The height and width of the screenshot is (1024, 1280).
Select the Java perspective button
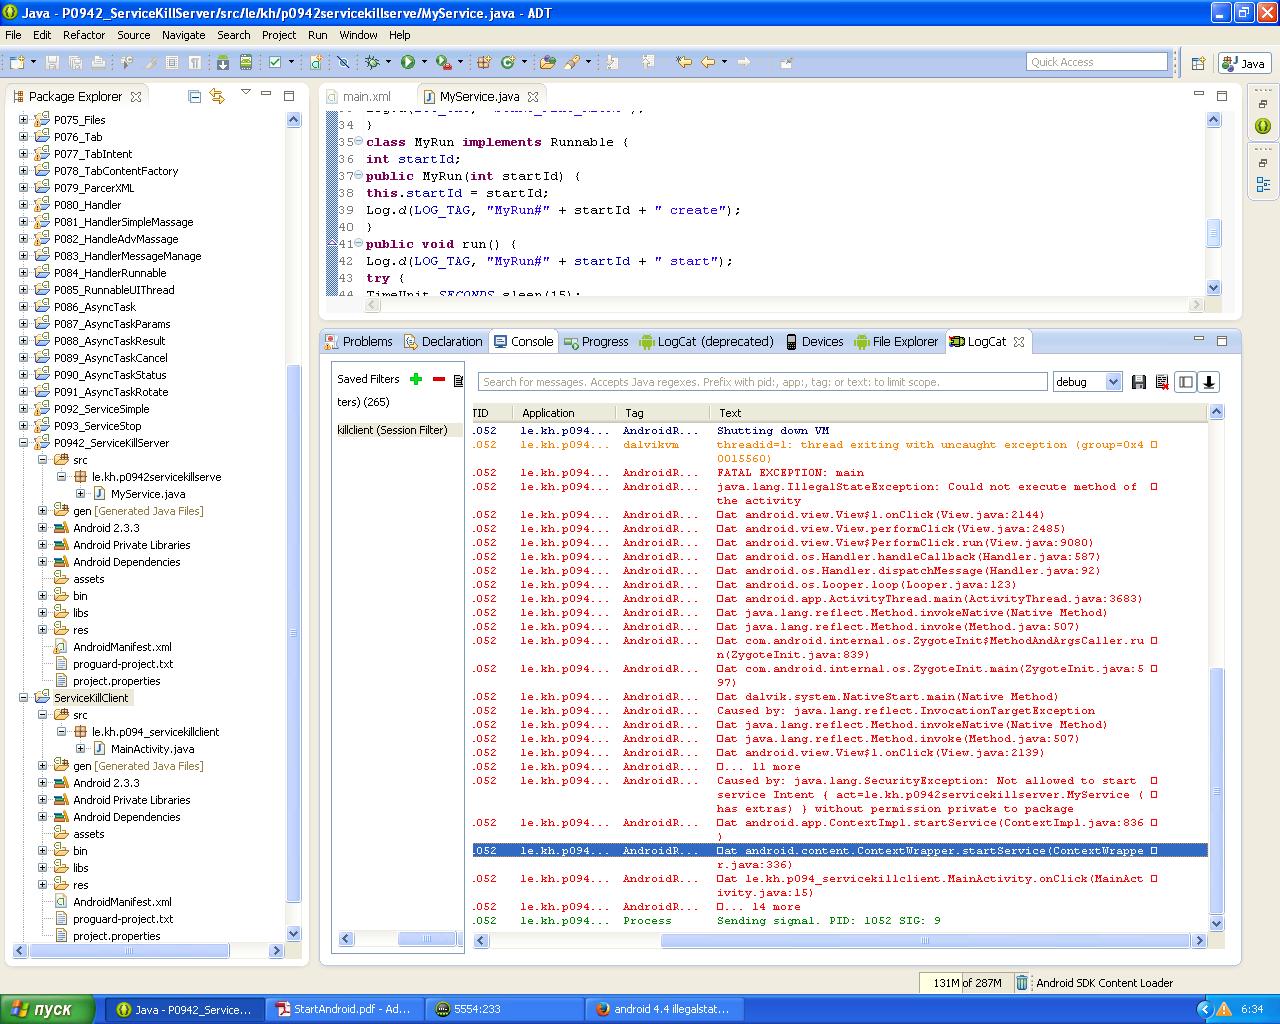(x=1244, y=63)
